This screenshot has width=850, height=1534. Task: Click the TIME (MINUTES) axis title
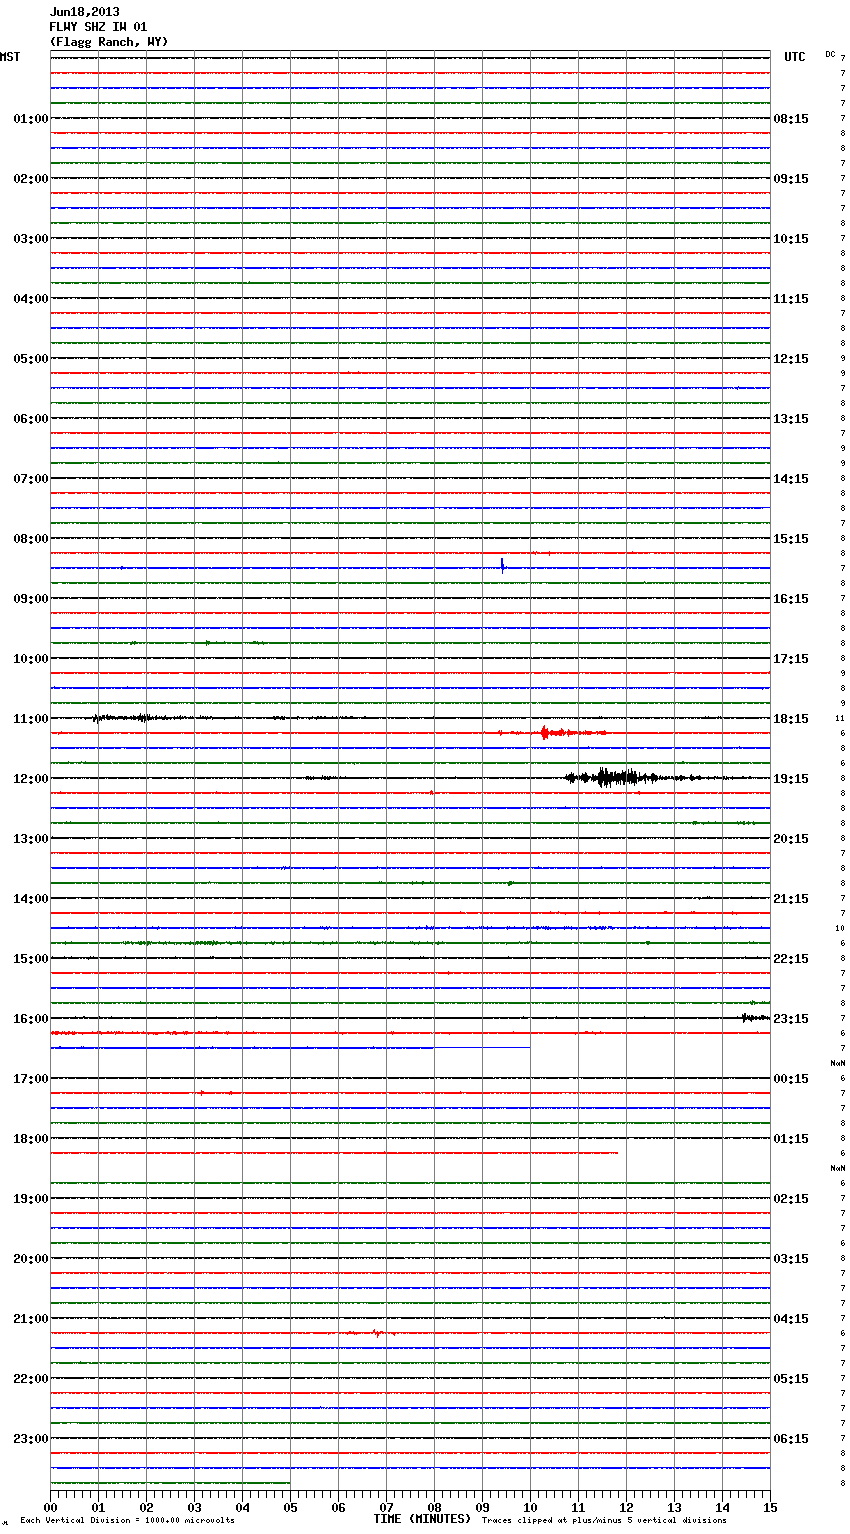point(422,1519)
